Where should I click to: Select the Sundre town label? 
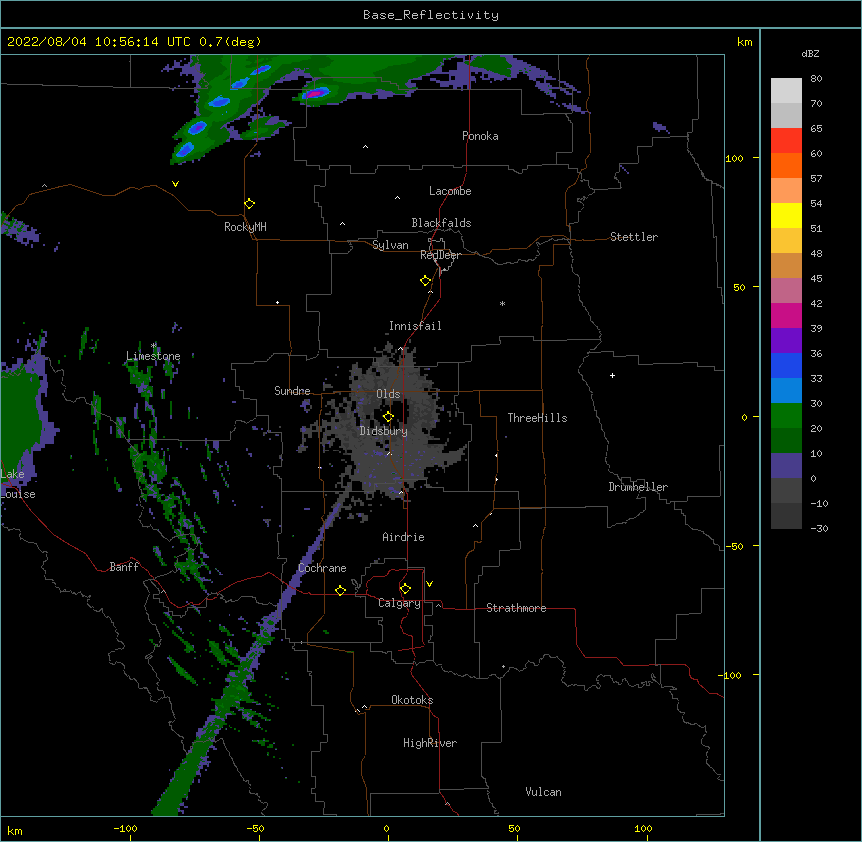(x=292, y=391)
